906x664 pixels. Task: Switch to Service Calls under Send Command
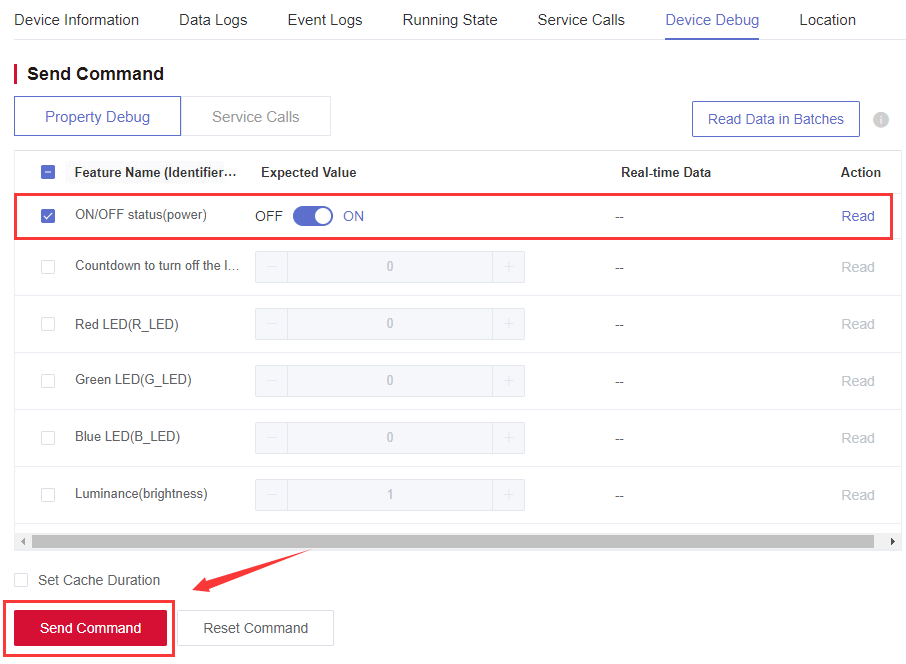tap(255, 116)
